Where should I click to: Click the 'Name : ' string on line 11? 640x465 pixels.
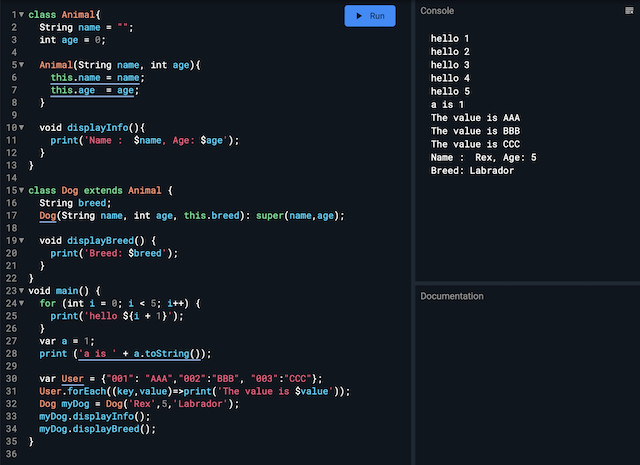tap(104, 140)
